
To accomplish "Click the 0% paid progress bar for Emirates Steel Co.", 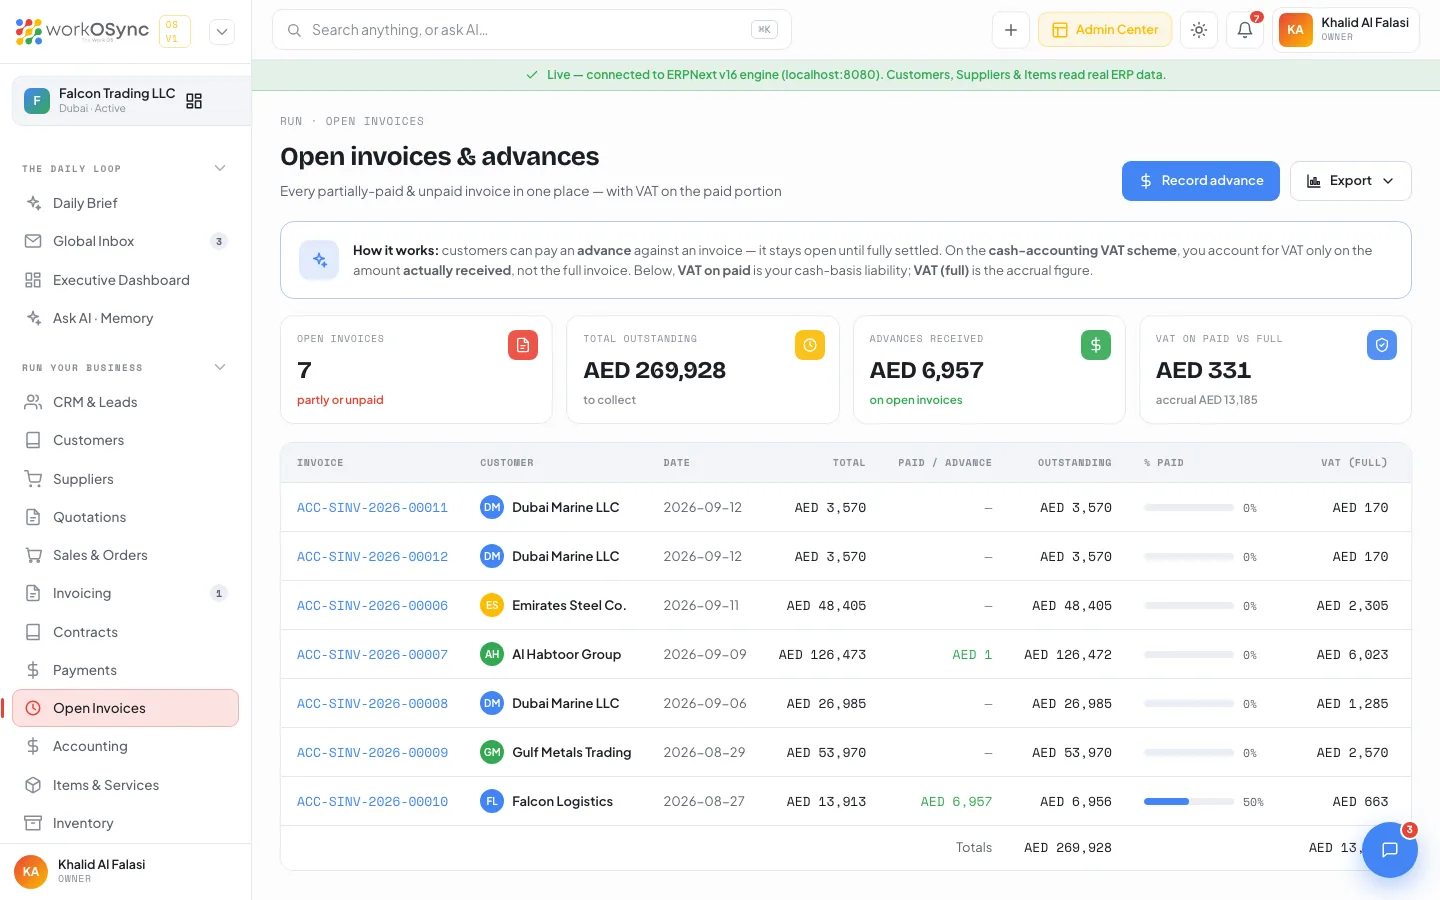I will (x=1188, y=606).
